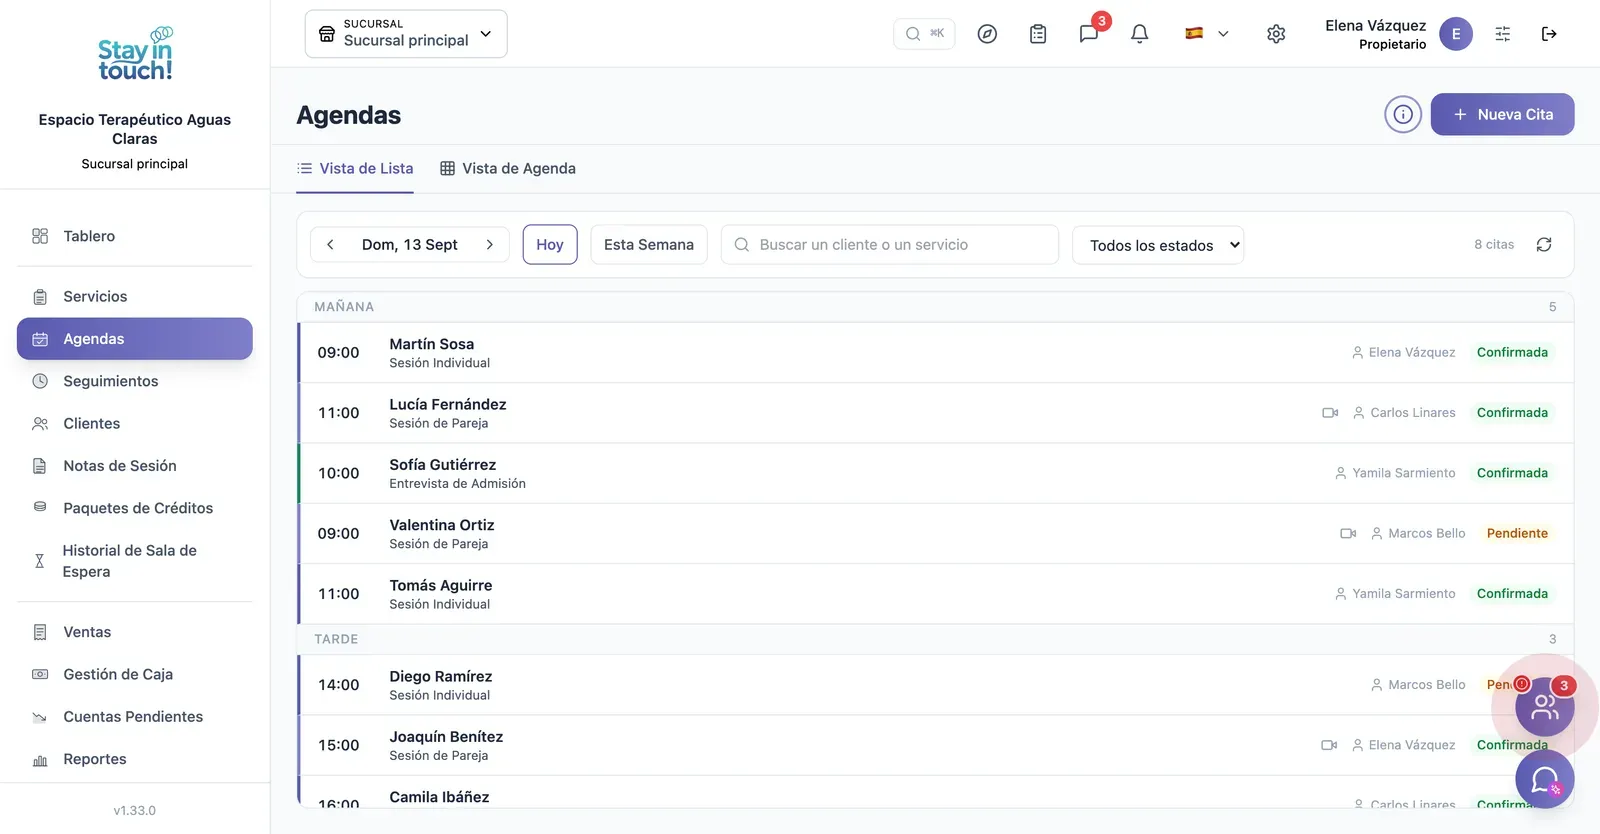The image size is (1600, 834).
Task: Open Martín Sosa appointment row
Action: click(x=935, y=353)
